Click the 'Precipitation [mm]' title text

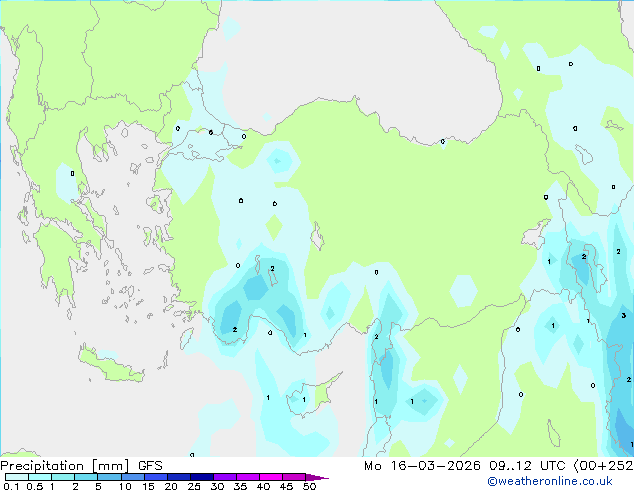click(x=65, y=466)
